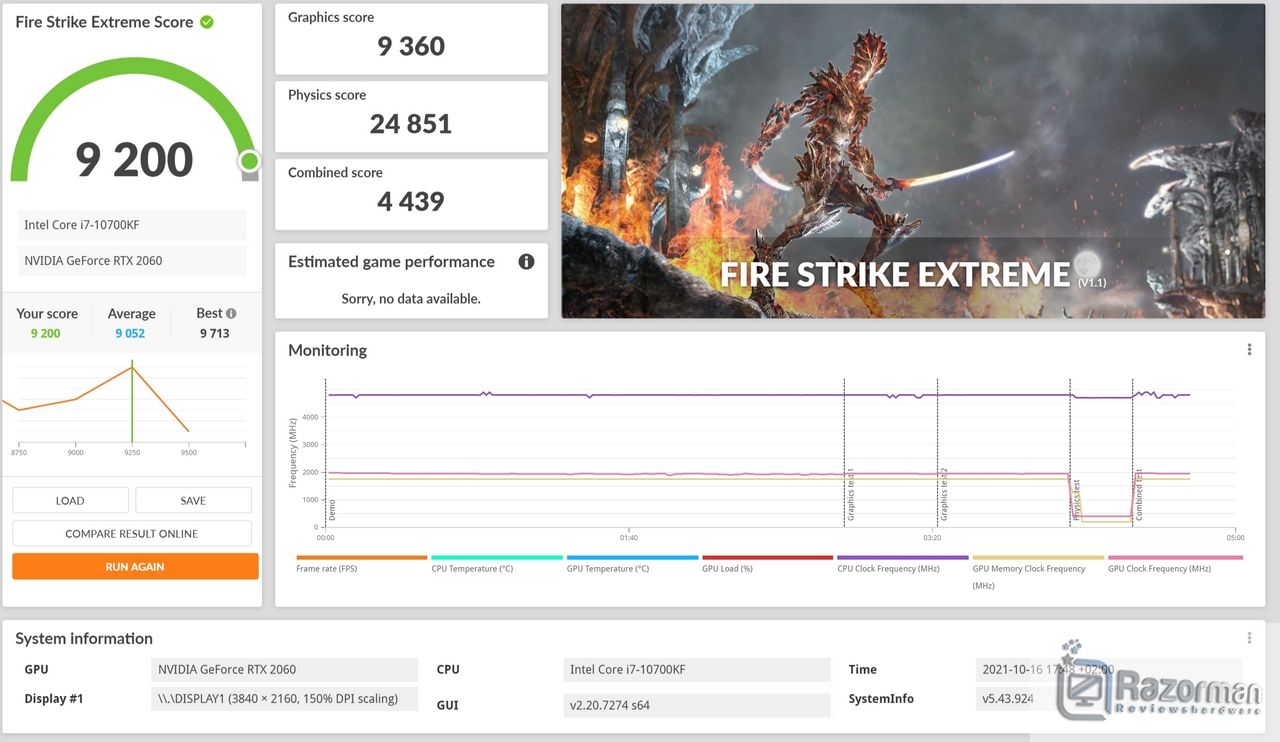Viewport: 1280px width, 742px height.
Task: Click the Display #1 value in System information
Action: 286,699
